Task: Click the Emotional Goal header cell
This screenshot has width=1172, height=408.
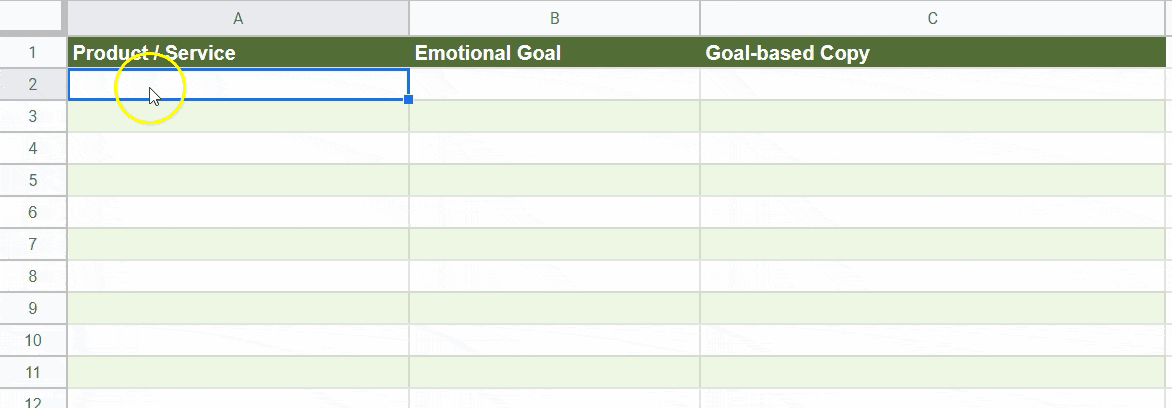Action: point(555,52)
